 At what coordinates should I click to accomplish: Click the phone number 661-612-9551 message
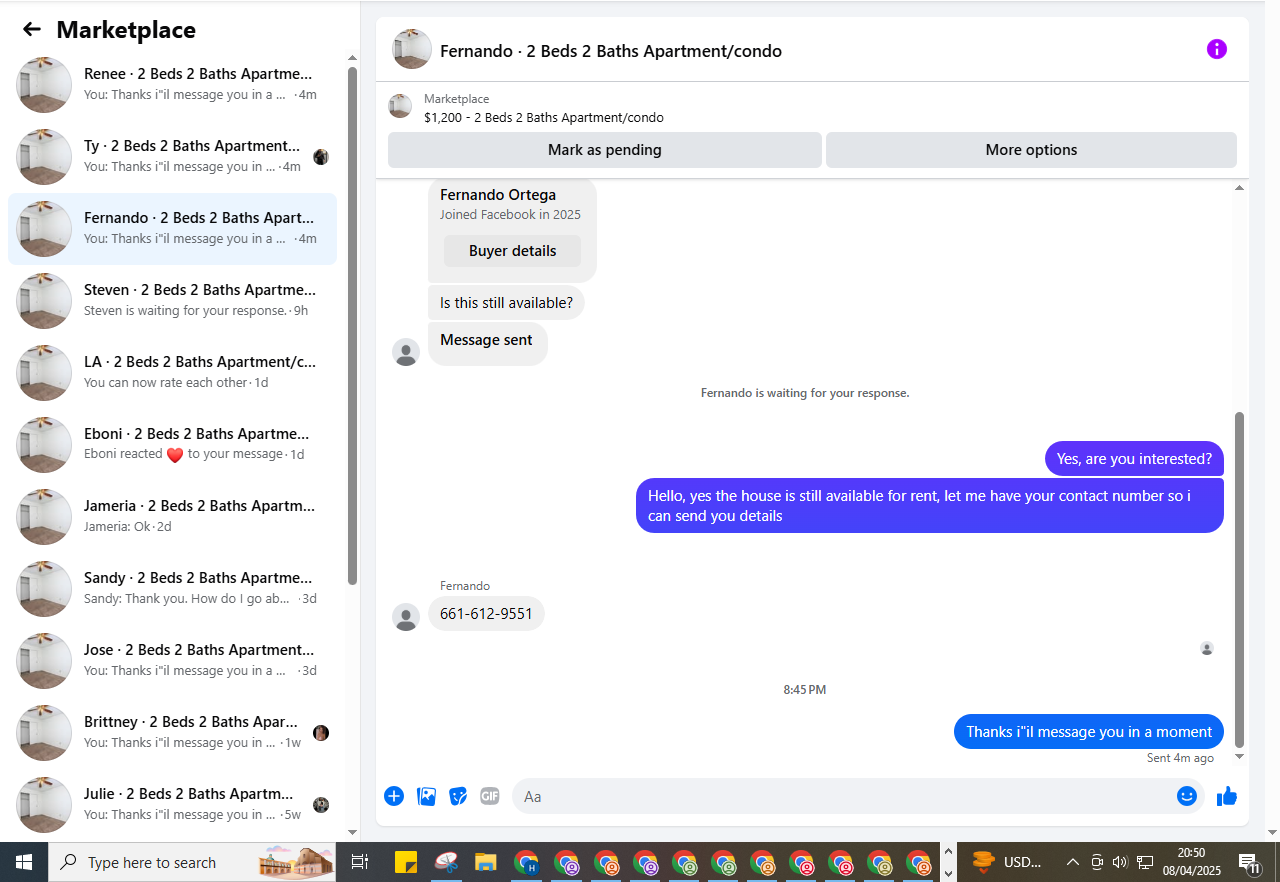tap(486, 614)
